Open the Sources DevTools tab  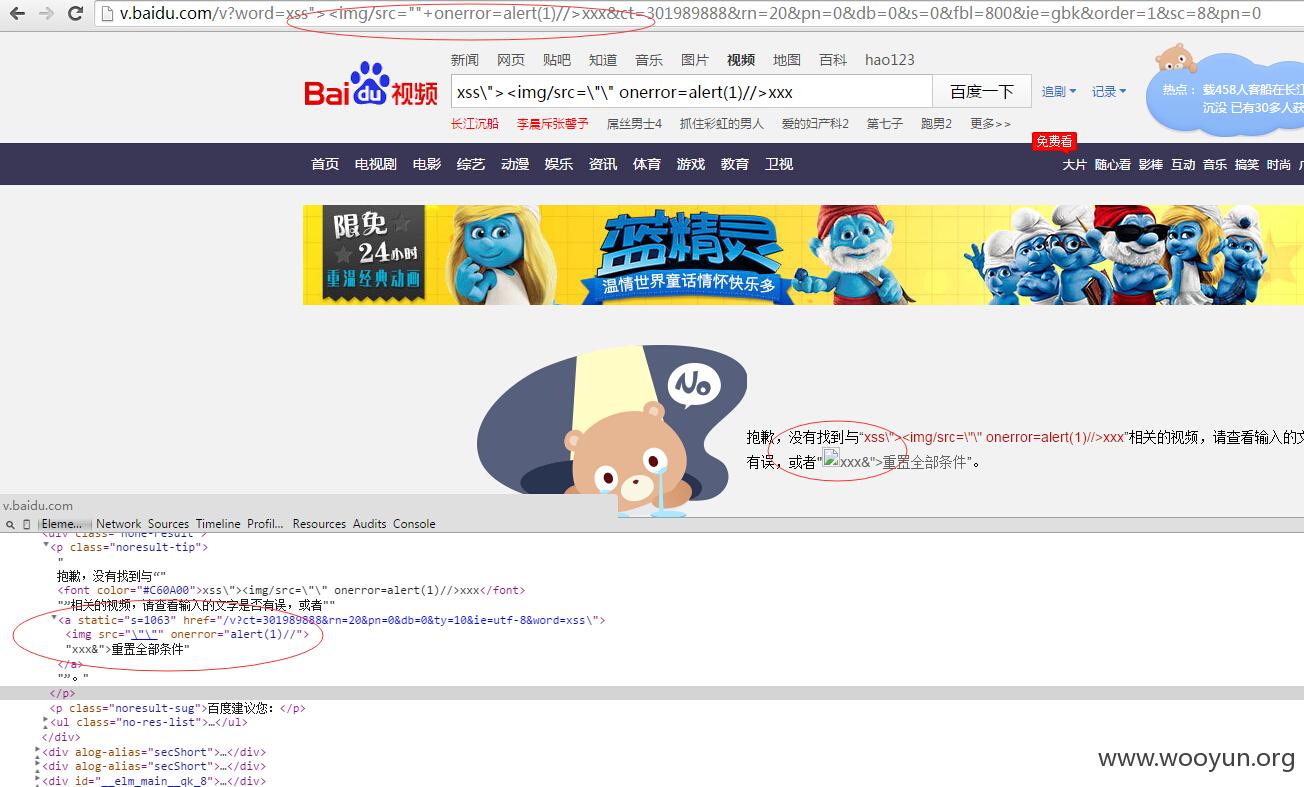168,524
